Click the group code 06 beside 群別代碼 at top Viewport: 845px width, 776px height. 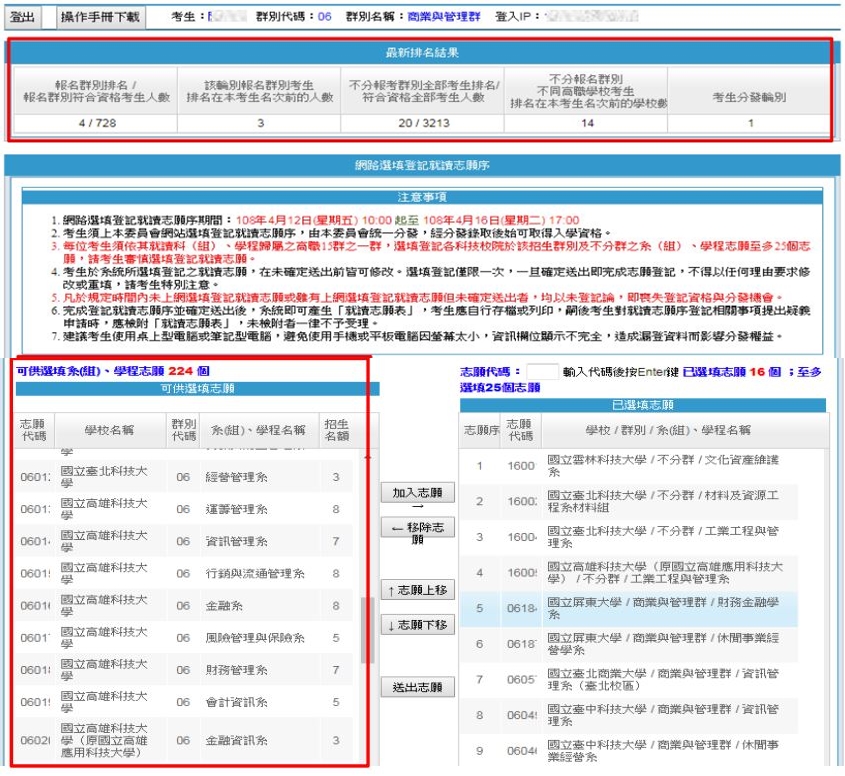[324, 17]
